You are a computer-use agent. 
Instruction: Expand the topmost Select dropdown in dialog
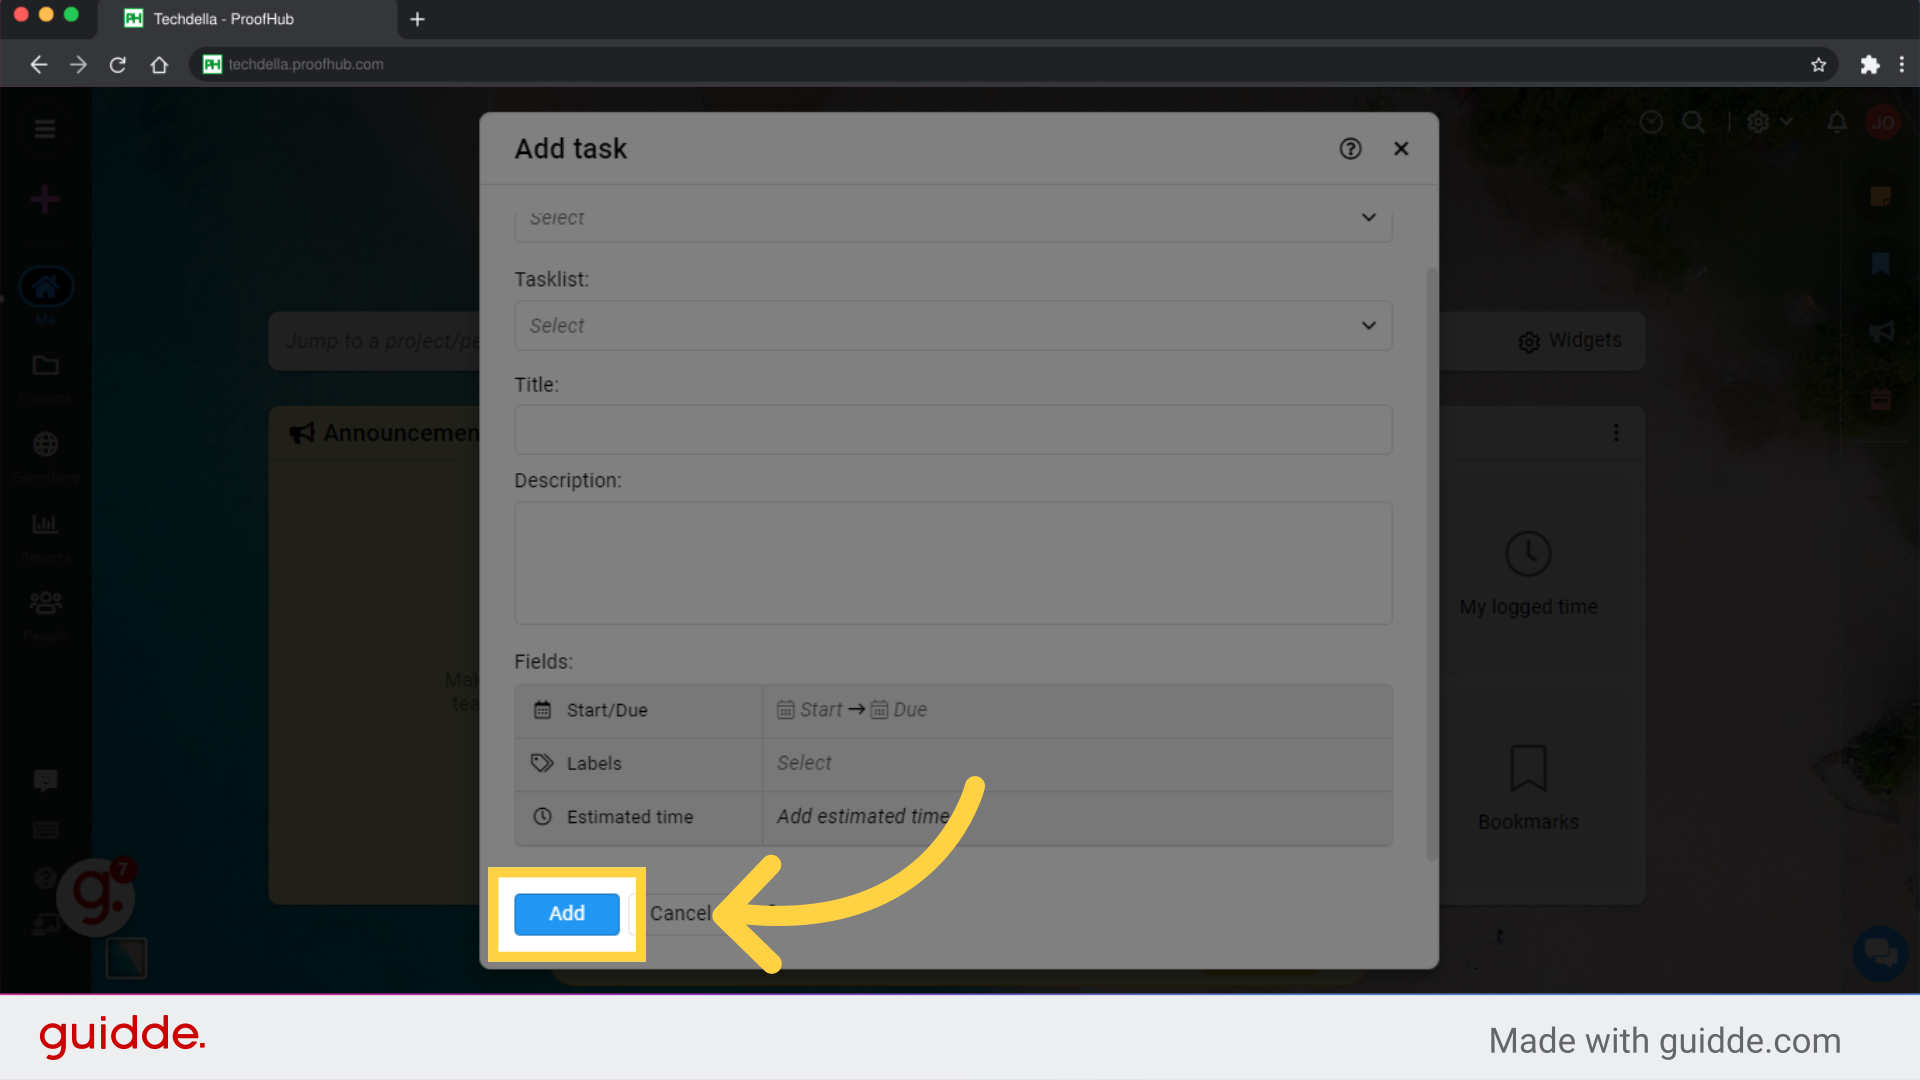pyautogui.click(x=952, y=218)
